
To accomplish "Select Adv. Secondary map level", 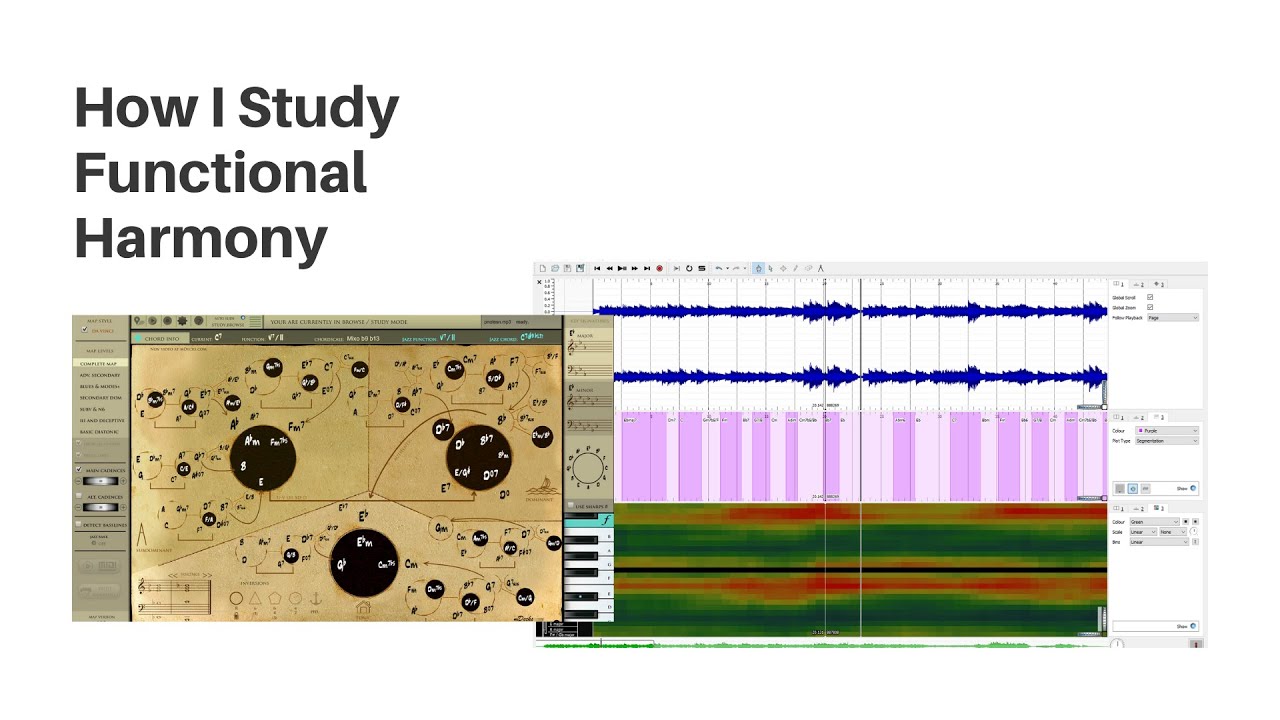I will click(100, 375).
